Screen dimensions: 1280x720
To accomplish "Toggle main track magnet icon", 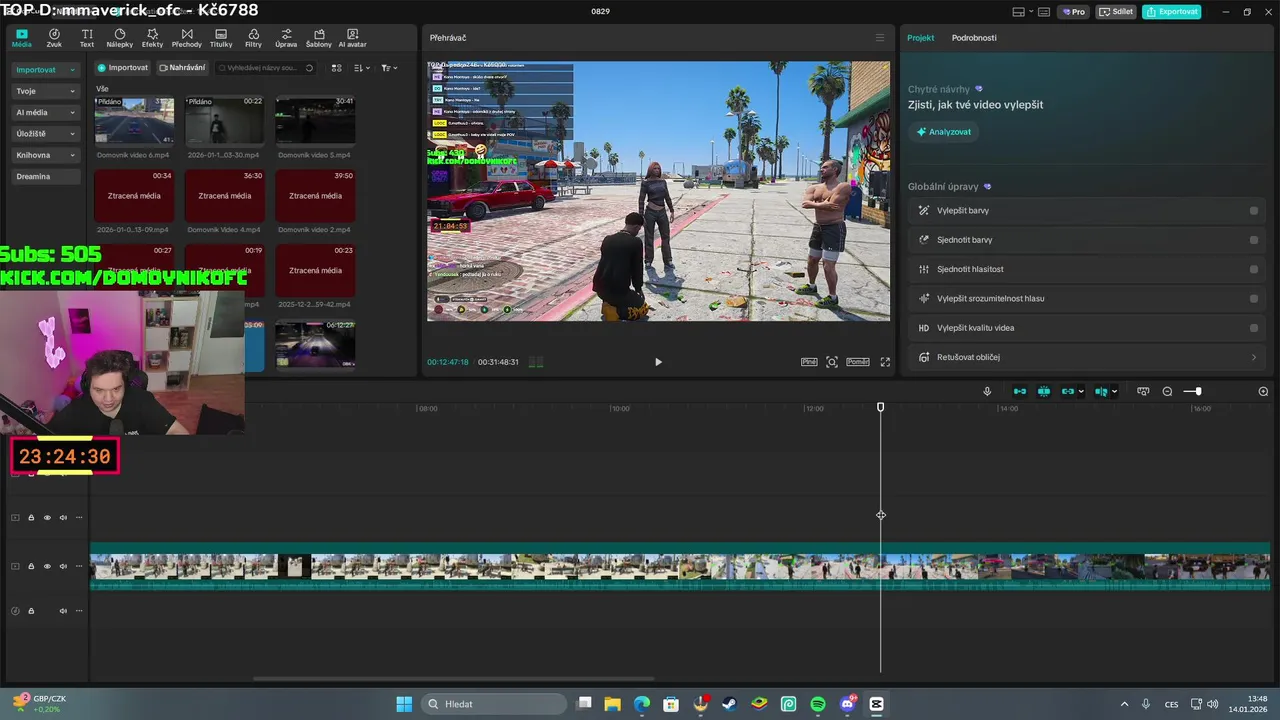I will [1020, 391].
